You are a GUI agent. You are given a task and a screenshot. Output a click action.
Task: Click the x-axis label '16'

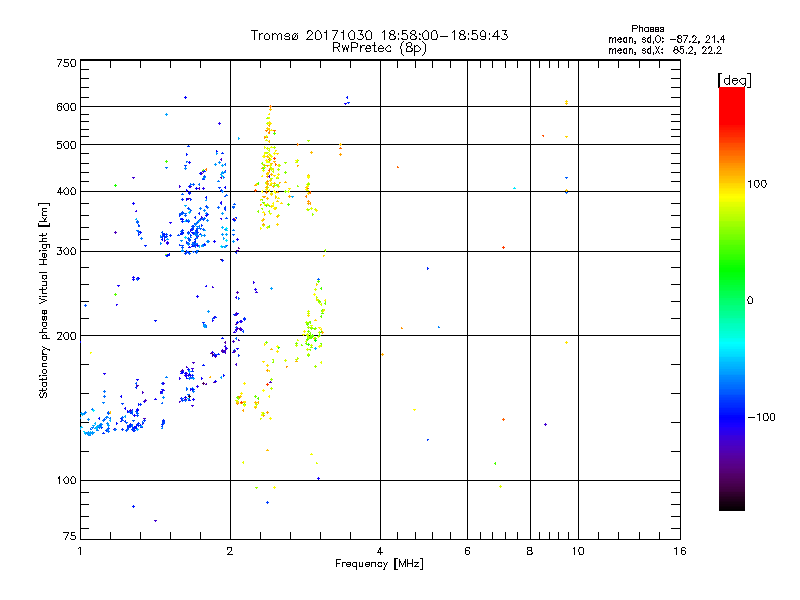point(680,551)
